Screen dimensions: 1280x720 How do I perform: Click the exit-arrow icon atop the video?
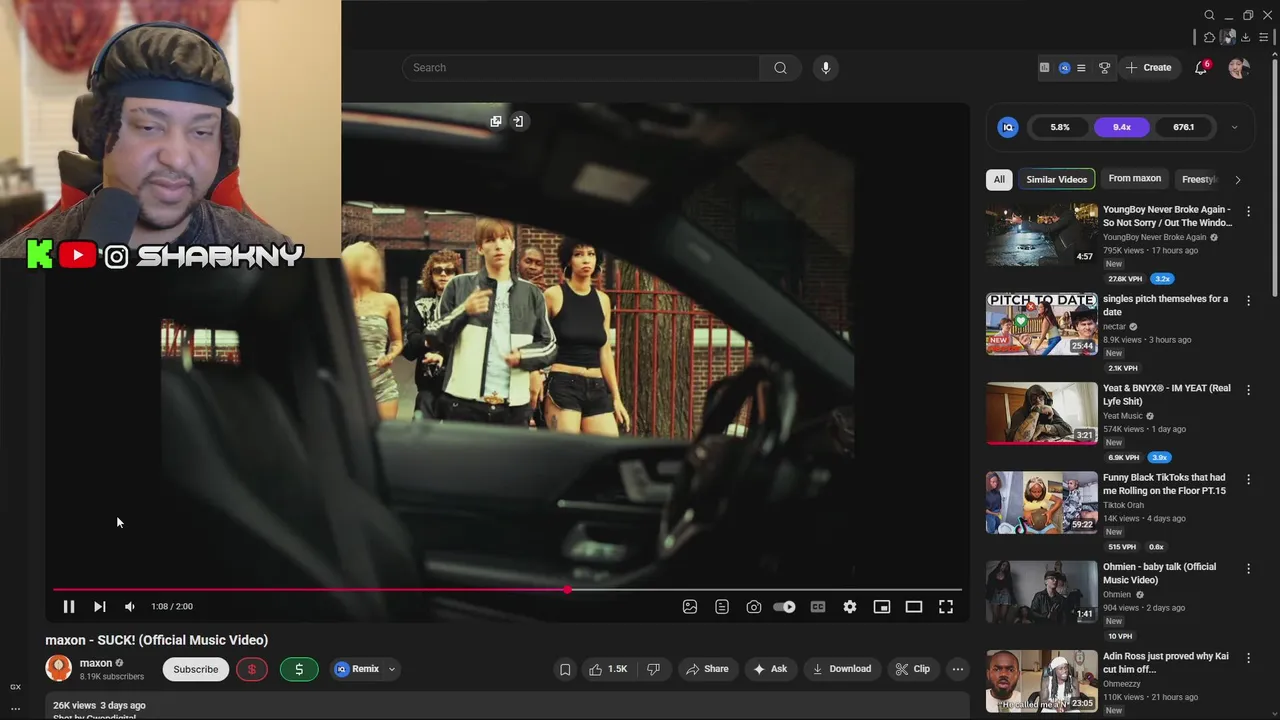point(518,121)
